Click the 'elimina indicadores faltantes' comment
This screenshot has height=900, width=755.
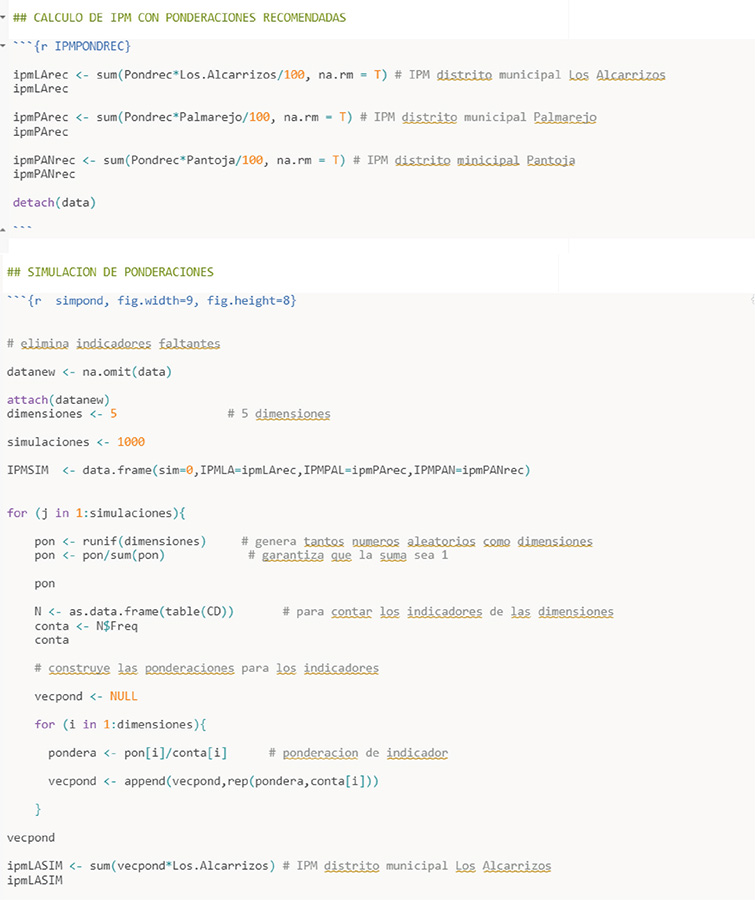click(x=113, y=343)
